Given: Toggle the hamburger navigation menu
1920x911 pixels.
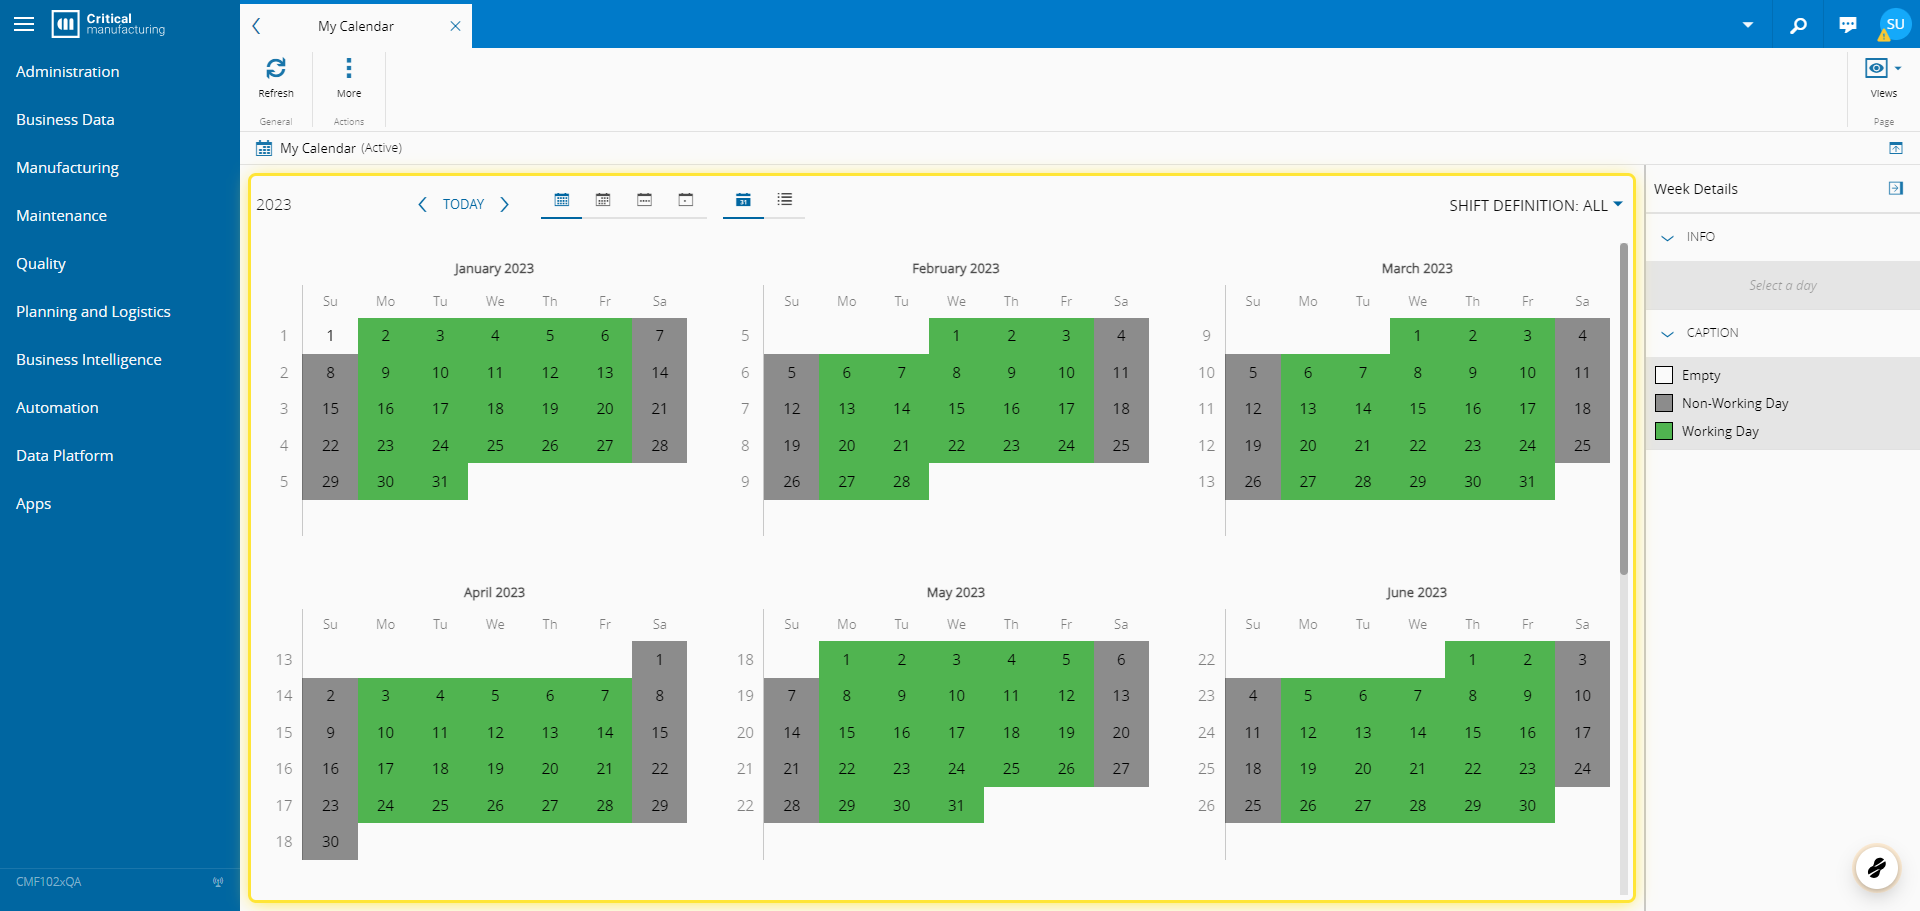Looking at the screenshot, I should pyautogui.click(x=24, y=24).
